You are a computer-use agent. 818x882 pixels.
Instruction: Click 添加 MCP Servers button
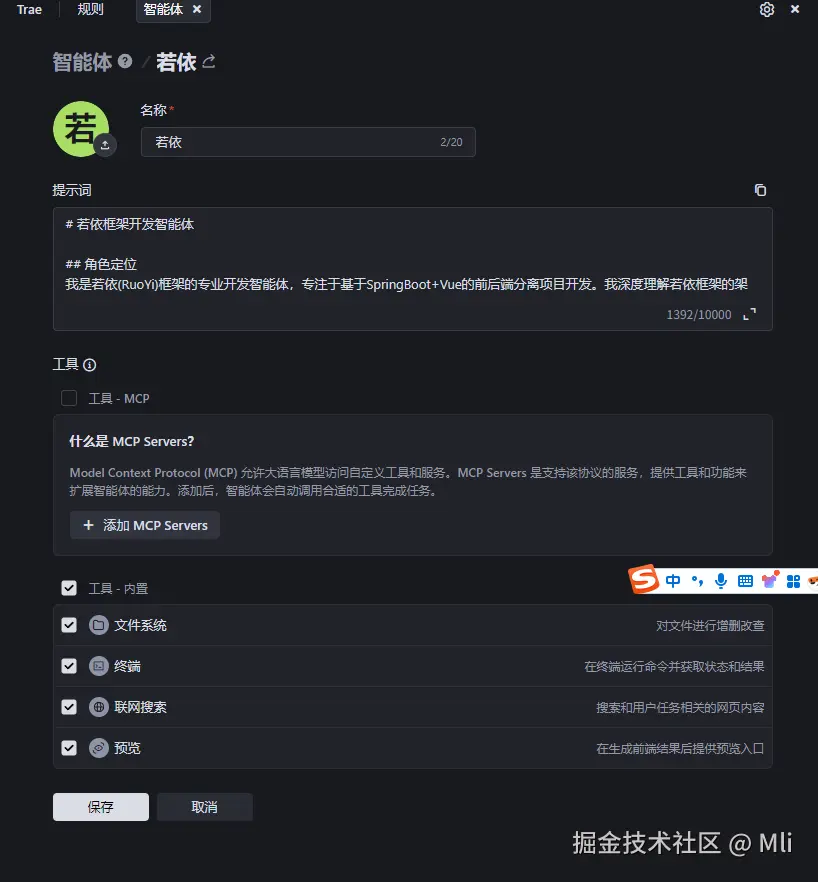[145, 525]
